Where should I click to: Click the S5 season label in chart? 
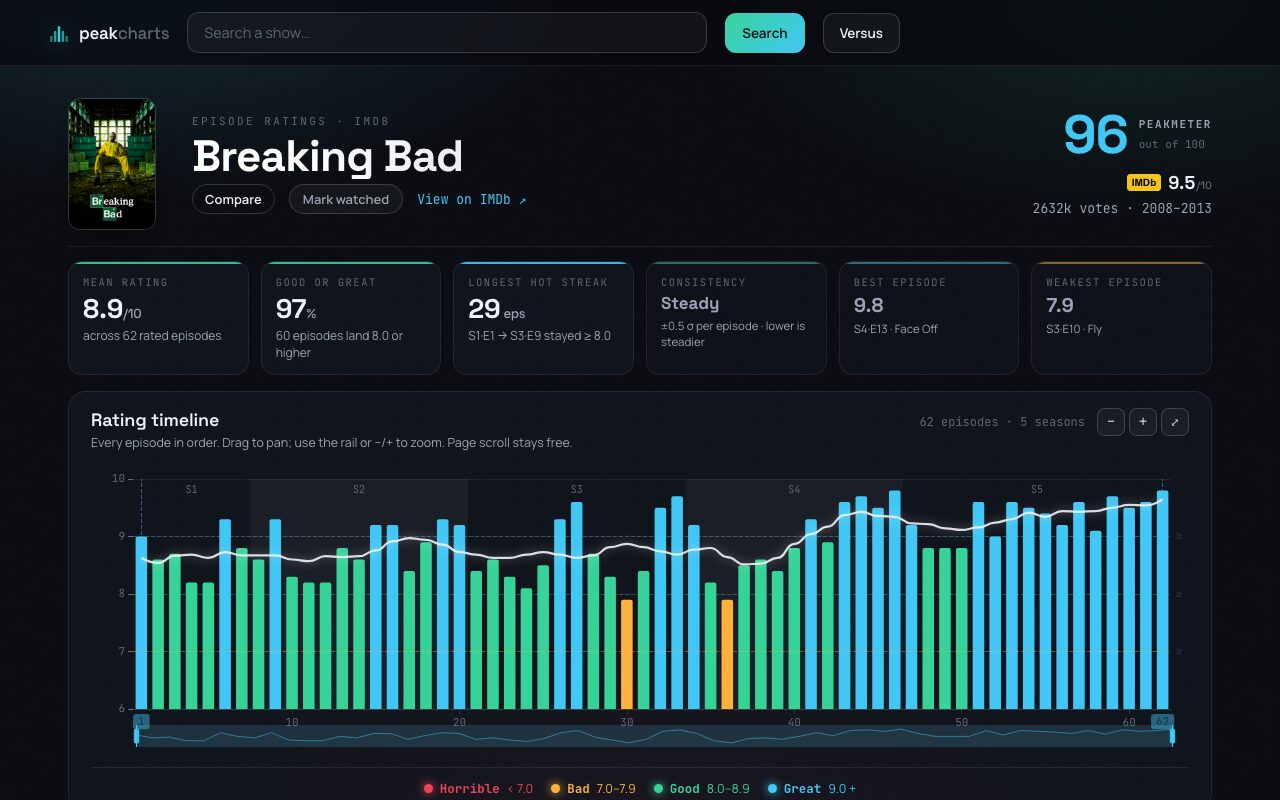(1037, 490)
